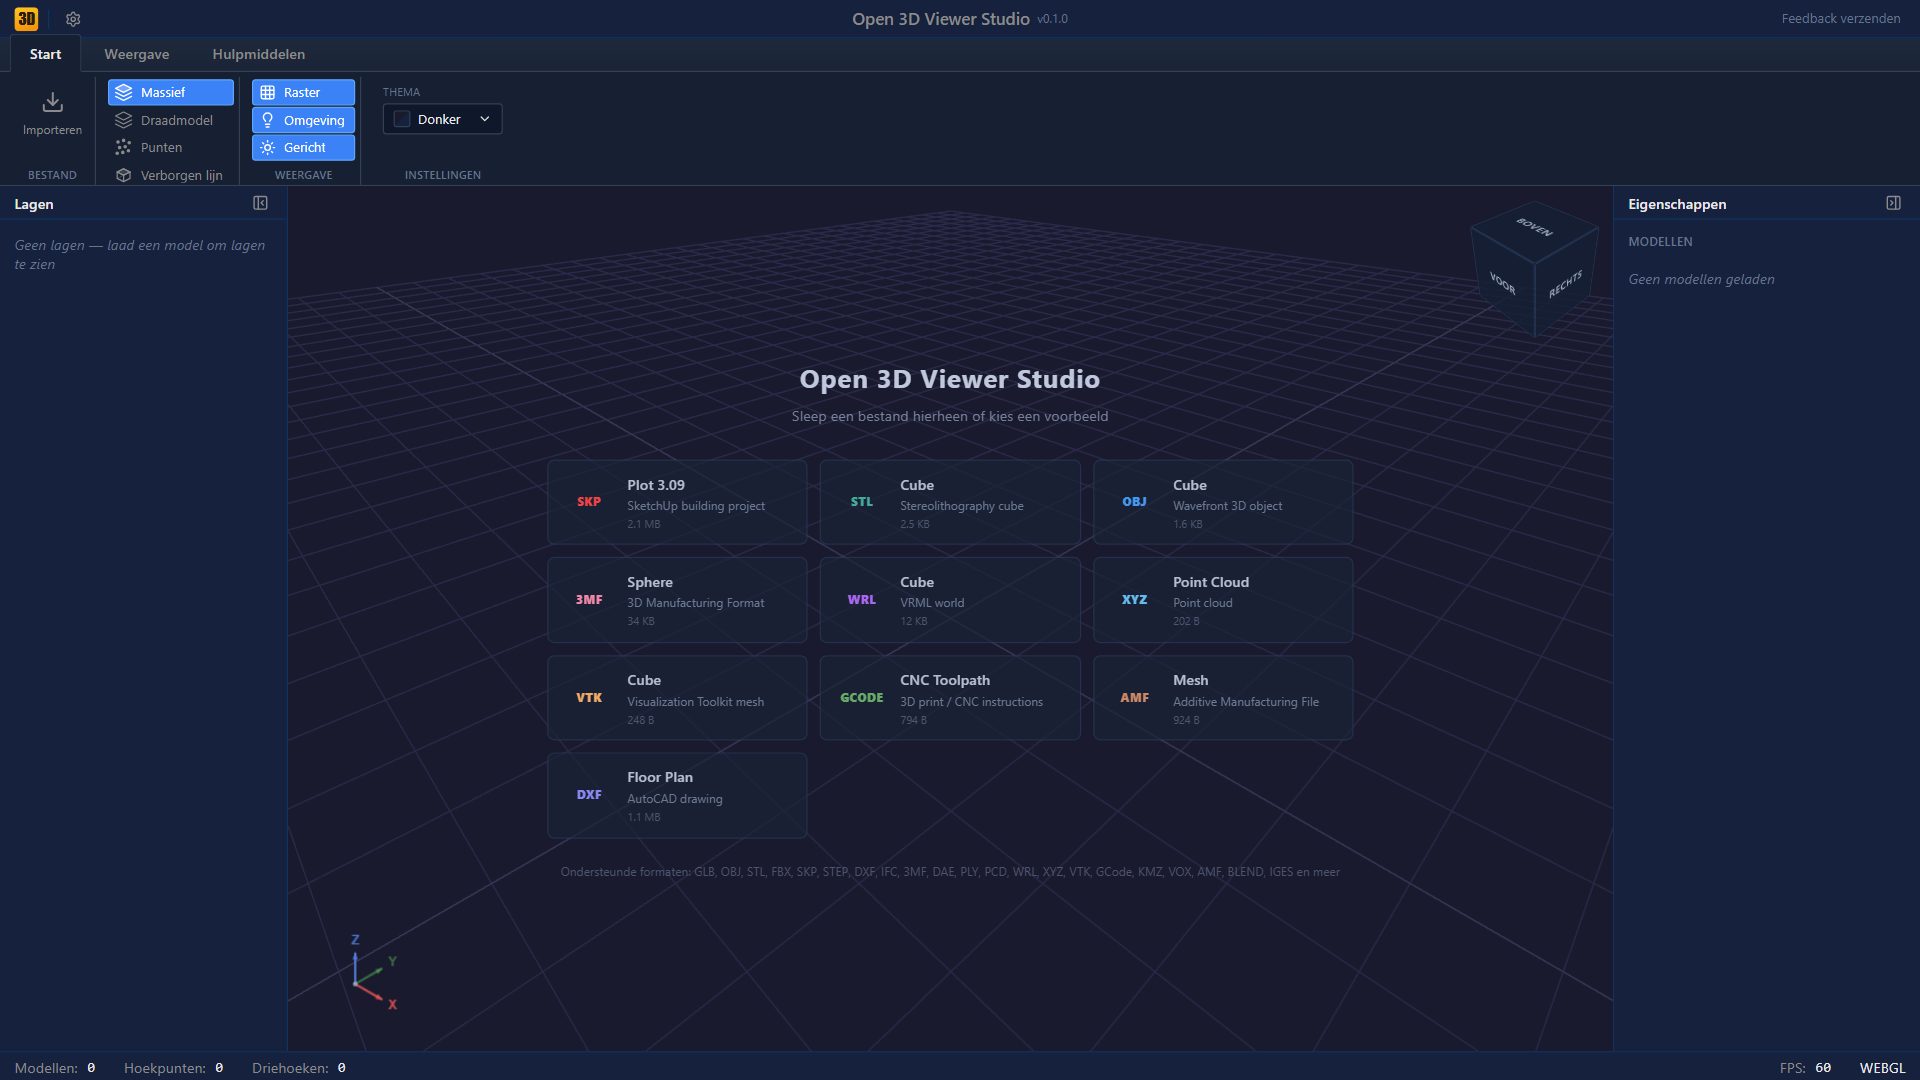Click the XYZ format badge
Screen dimensions: 1920x1080
(x=1134, y=600)
